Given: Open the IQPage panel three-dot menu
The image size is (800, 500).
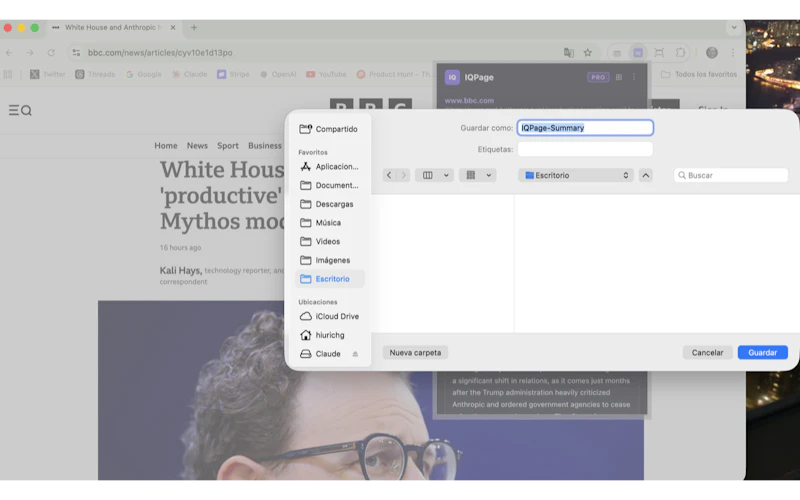Looking at the screenshot, I should click(634, 78).
